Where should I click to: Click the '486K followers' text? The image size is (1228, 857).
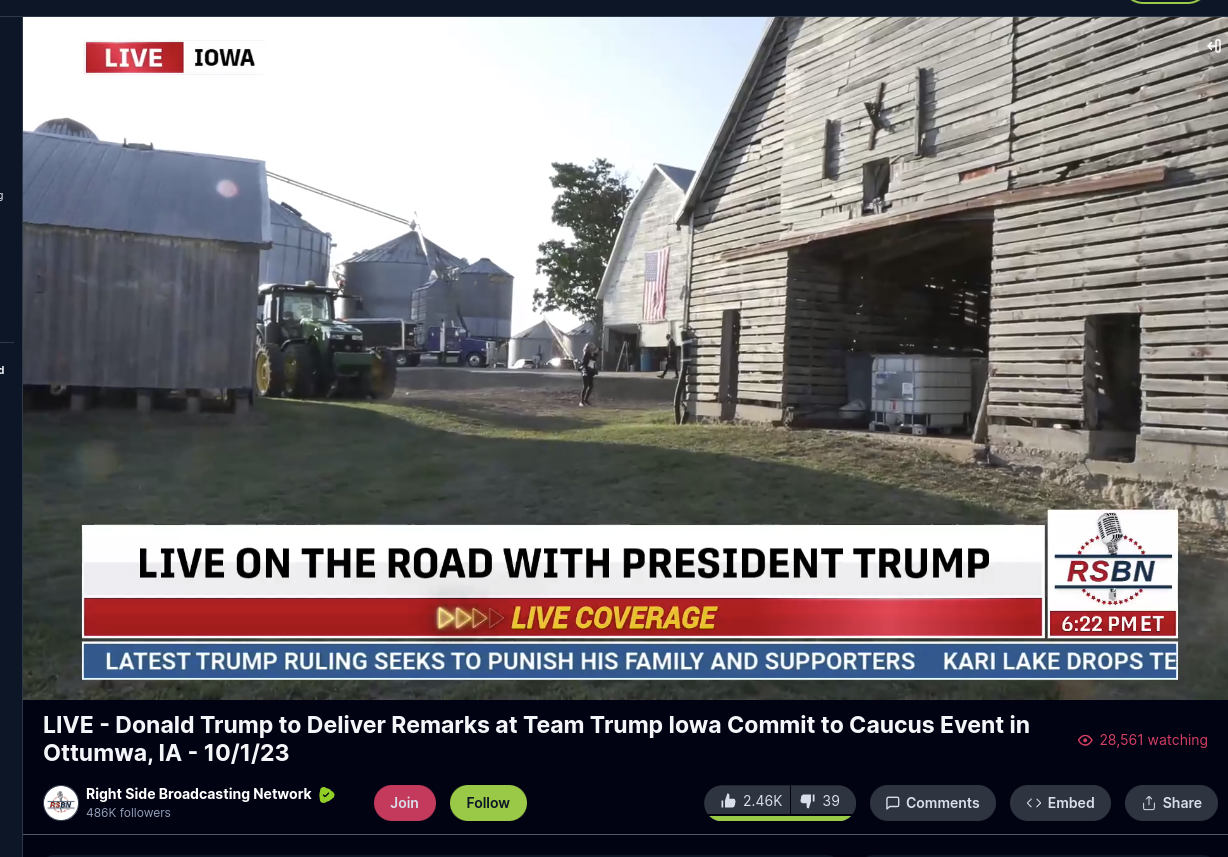(128, 813)
